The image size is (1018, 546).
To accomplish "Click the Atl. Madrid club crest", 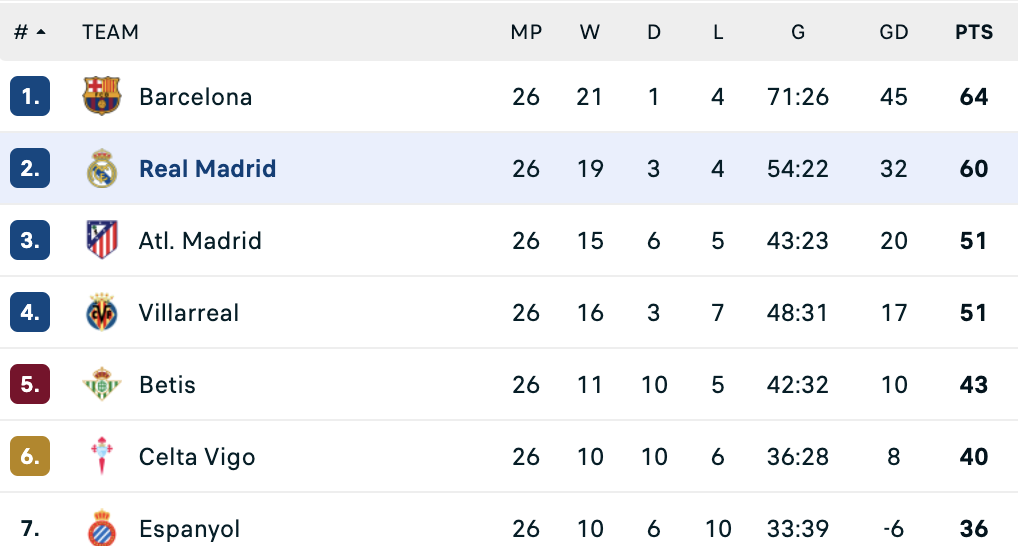I will pyautogui.click(x=102, y=240).
